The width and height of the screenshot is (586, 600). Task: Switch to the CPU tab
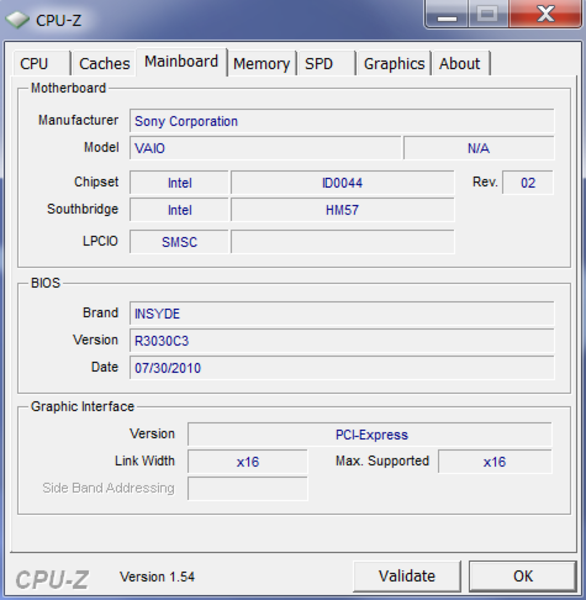point(42,64)
